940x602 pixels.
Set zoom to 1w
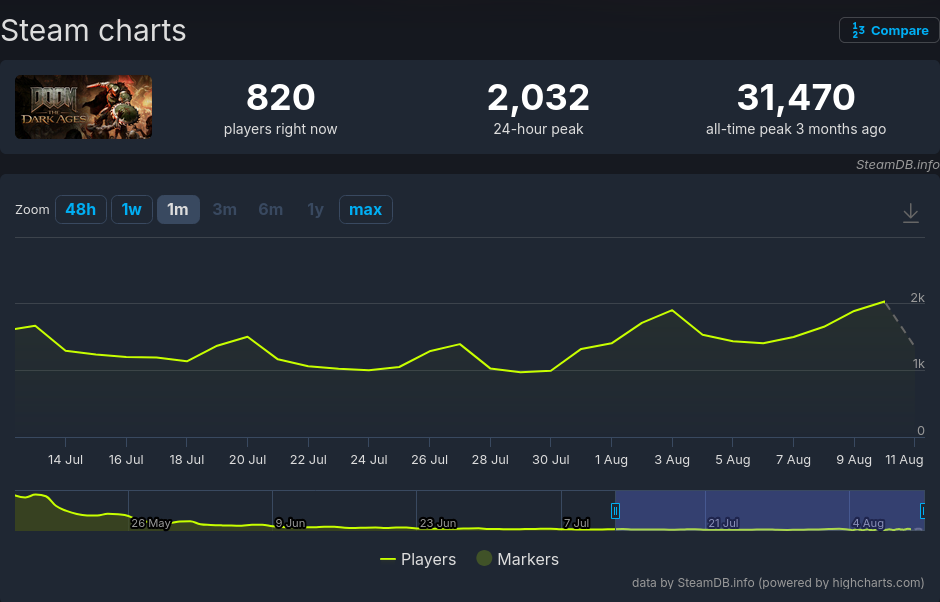[132, 210]
